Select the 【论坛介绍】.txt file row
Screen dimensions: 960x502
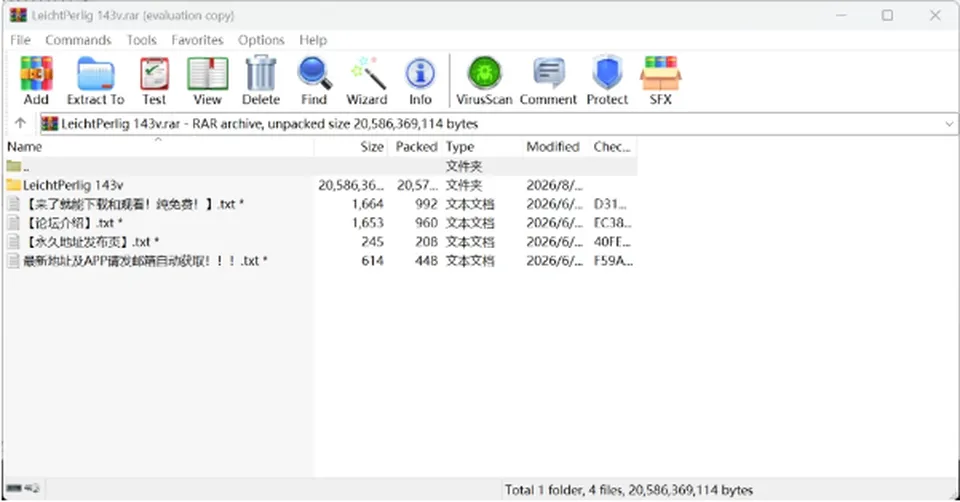pyautogui.click(x=321, y=223)
